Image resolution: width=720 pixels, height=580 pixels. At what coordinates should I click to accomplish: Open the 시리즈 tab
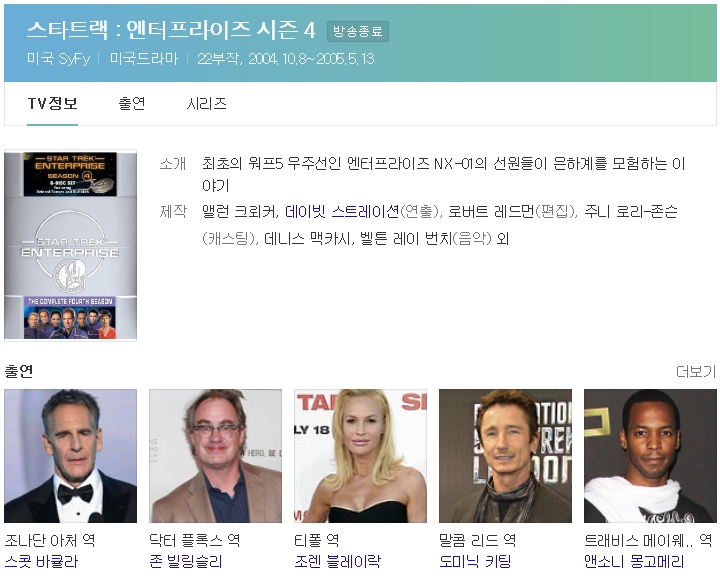coord(206,104)
